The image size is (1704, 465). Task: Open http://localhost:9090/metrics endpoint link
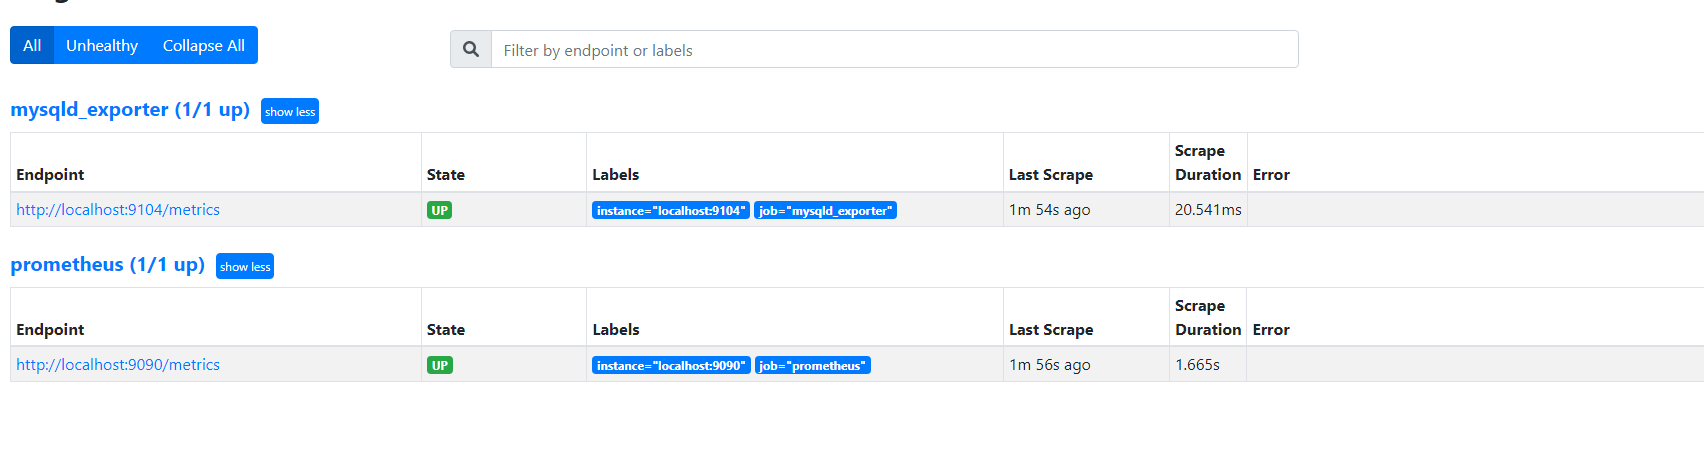pos(118,365)
